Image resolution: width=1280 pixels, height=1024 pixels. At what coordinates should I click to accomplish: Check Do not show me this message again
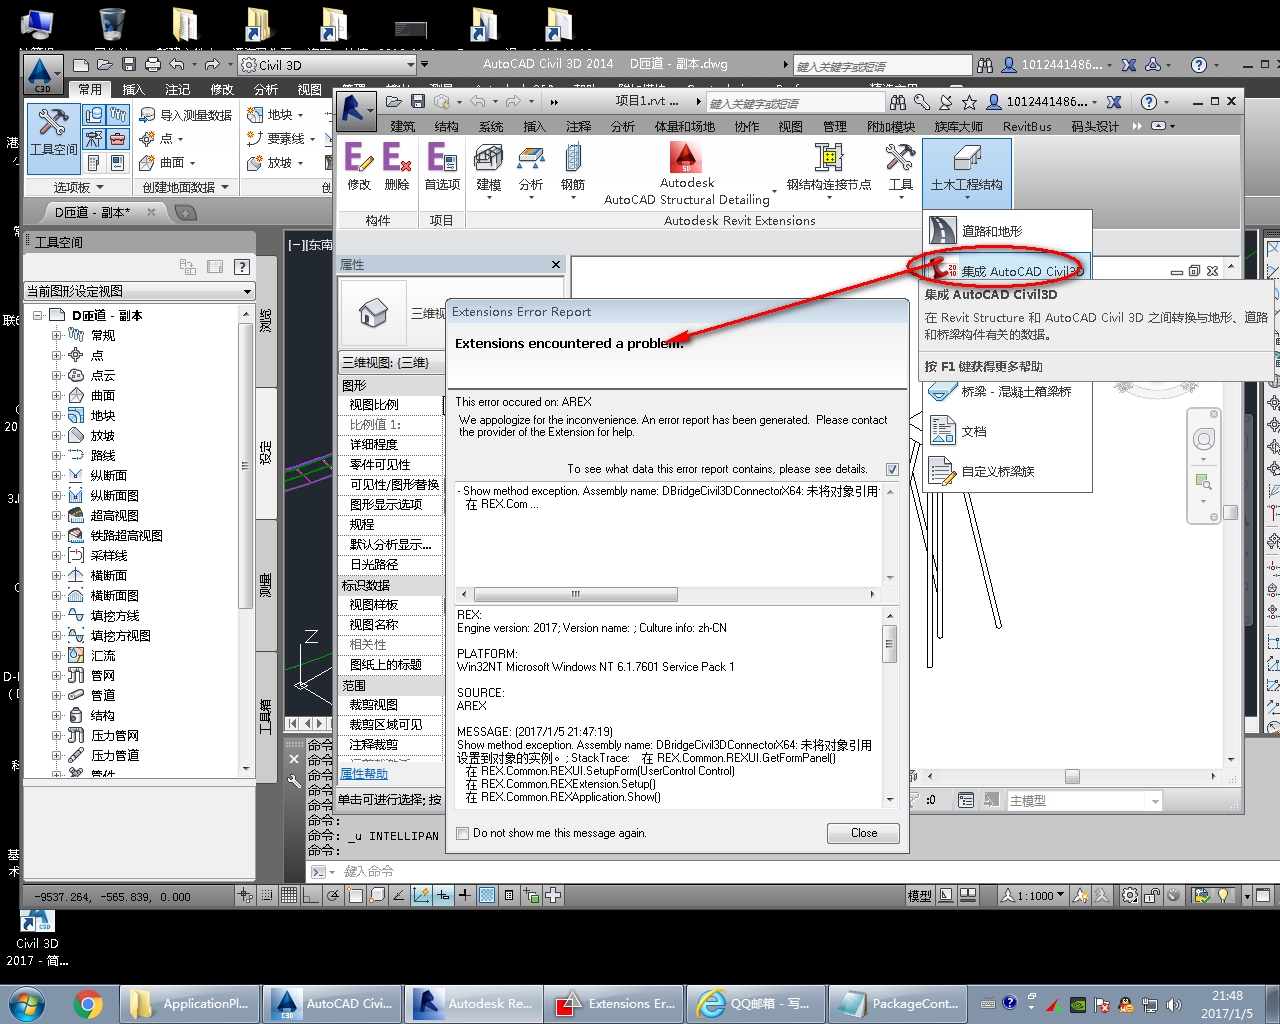pos(462,833)
